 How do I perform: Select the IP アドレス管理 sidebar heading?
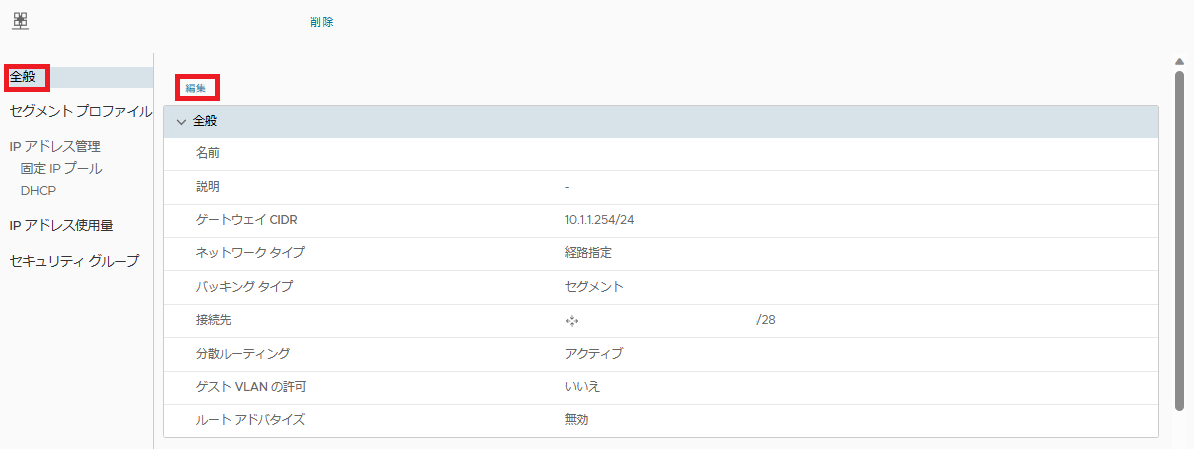tap(55, 147)
